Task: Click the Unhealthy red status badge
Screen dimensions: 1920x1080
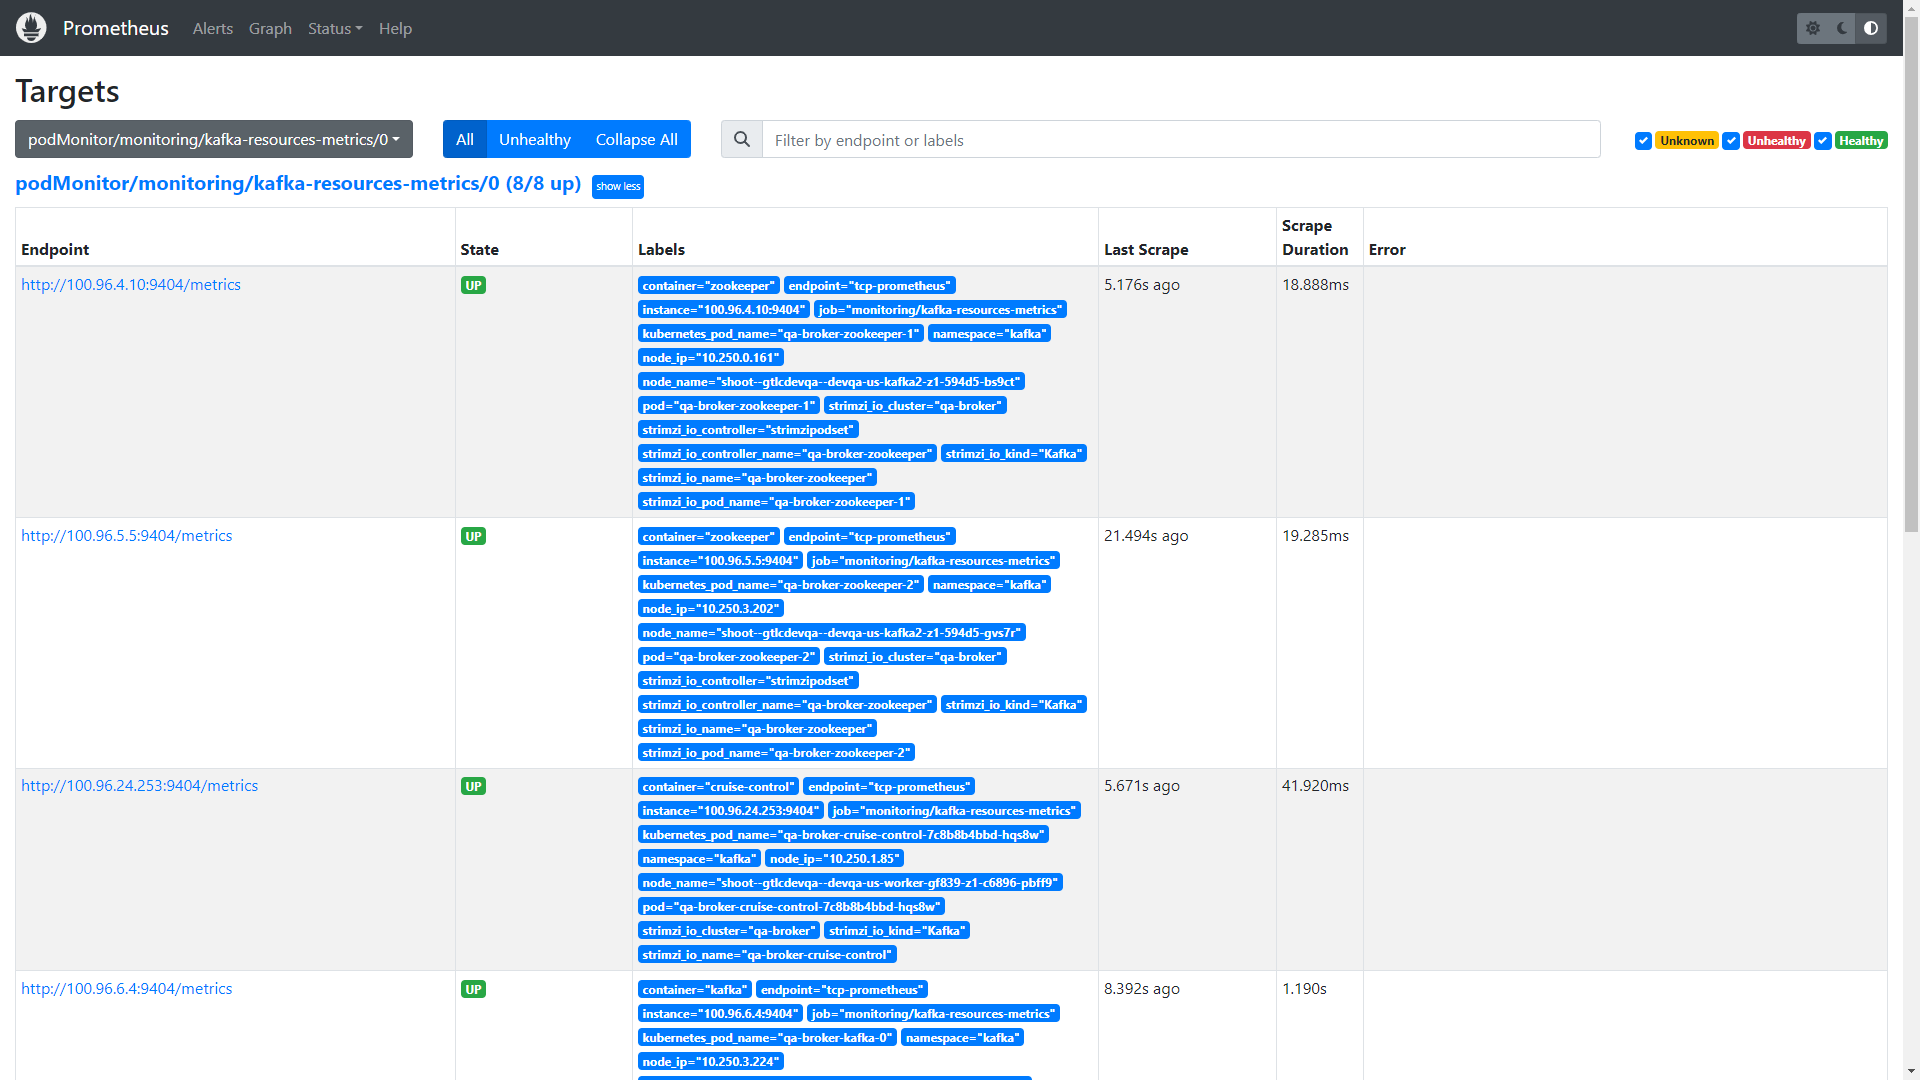Action: [1777, 141]
